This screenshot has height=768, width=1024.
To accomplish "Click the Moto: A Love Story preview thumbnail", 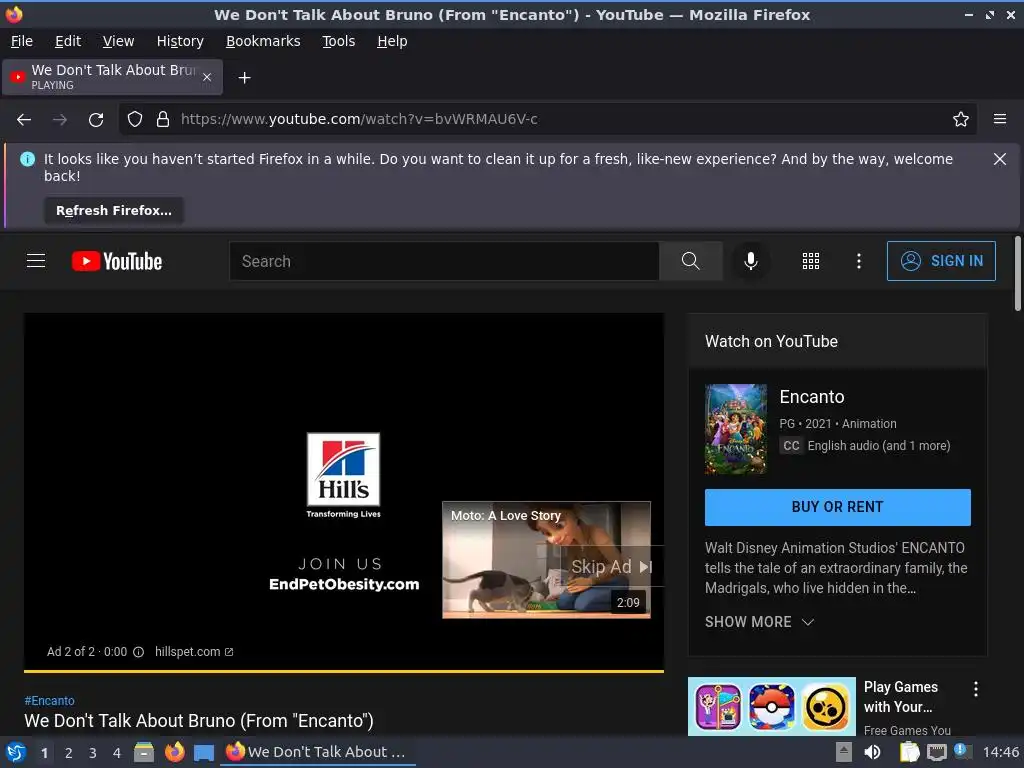I will pos(546,560).
